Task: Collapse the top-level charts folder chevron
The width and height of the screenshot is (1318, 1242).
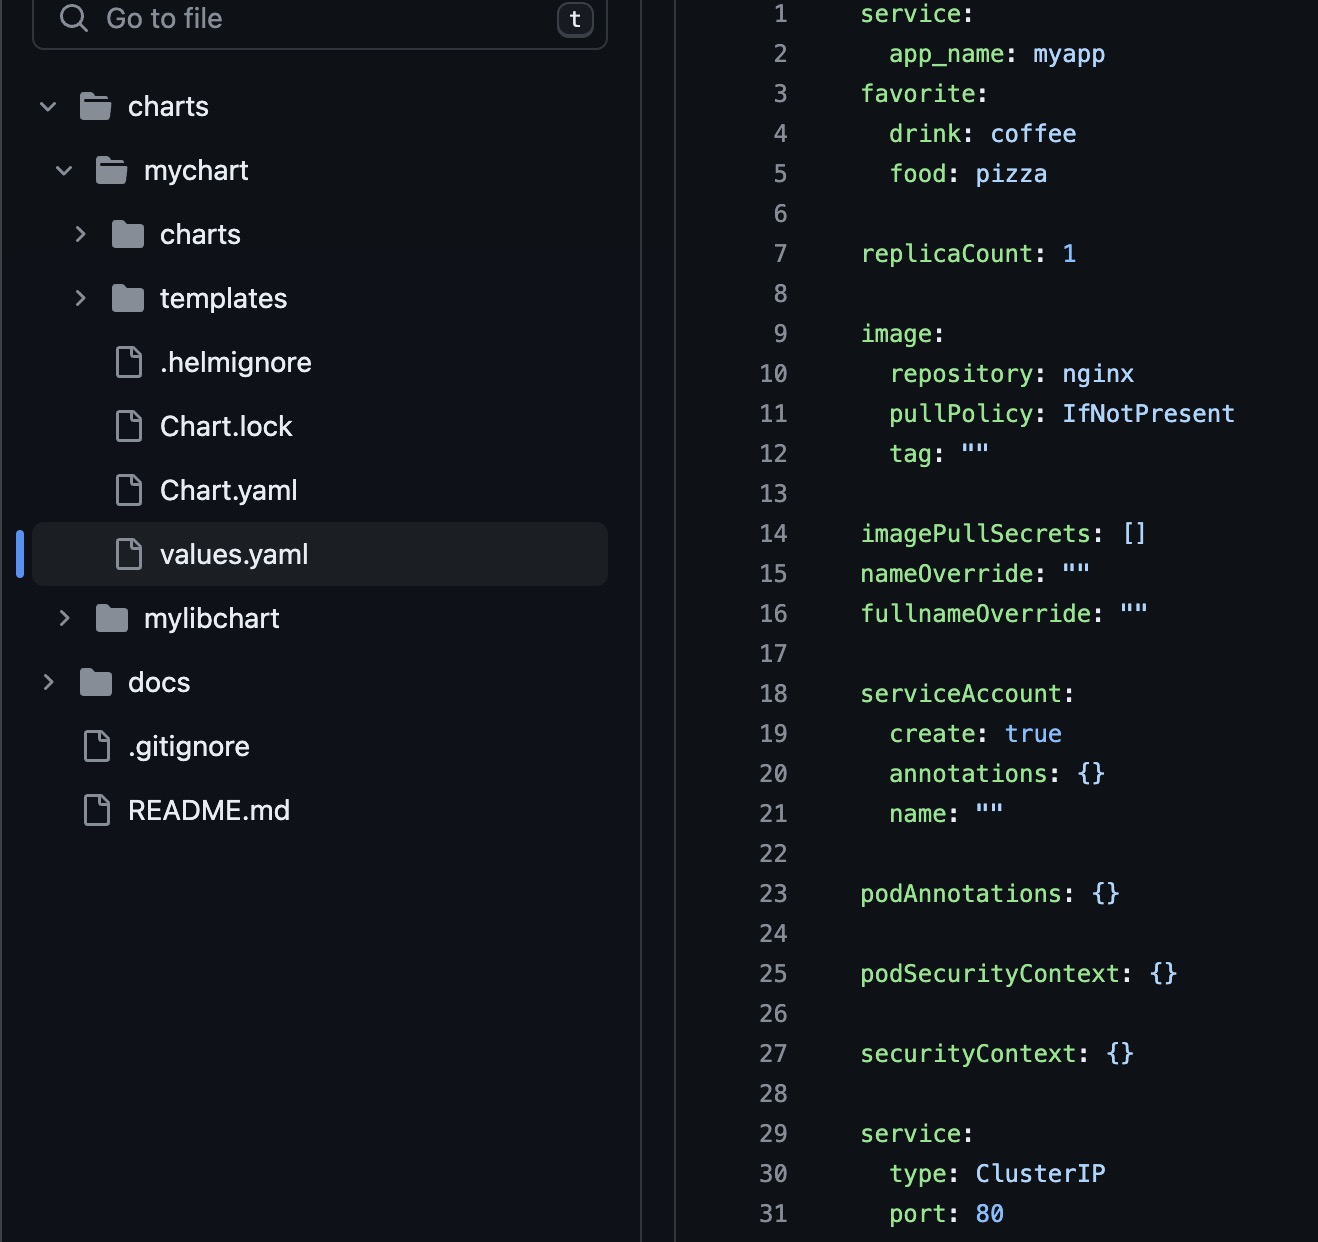Action: click(x=48, y=106)
